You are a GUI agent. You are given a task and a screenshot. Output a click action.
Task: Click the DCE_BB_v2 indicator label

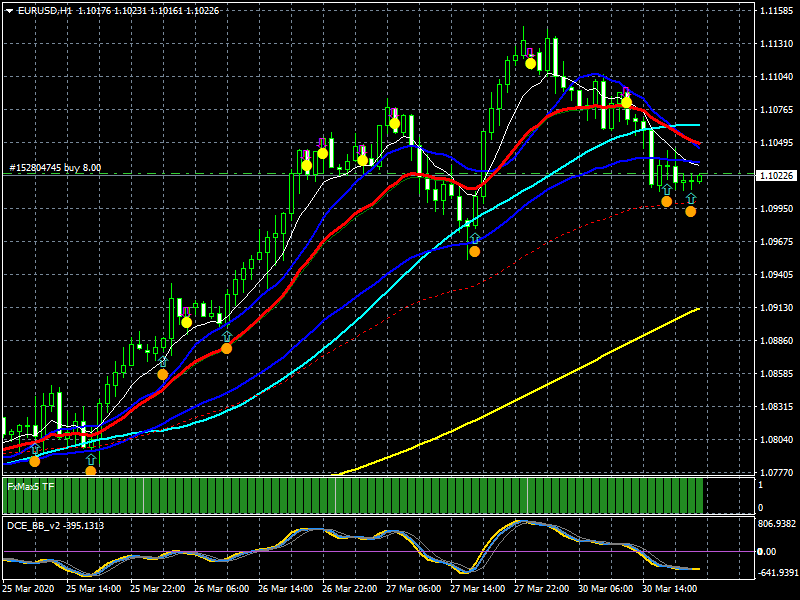pyautogui.click(x=55, y=526)
